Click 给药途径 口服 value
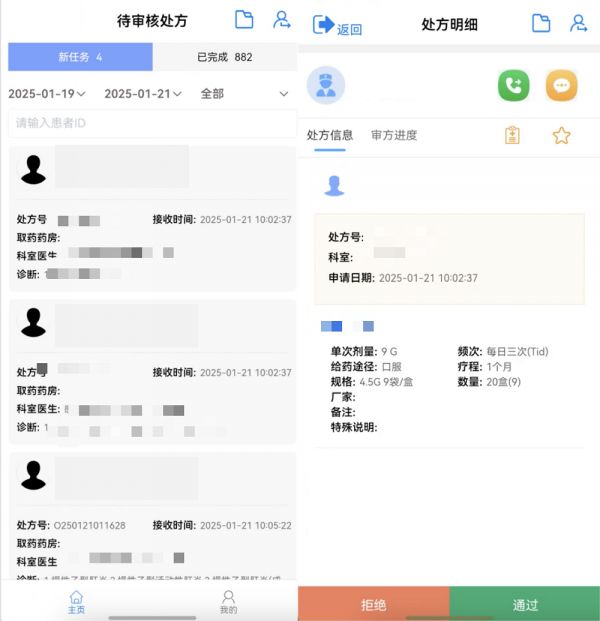The width and height of the screenshot is (600, 621). tap(392, 366)
